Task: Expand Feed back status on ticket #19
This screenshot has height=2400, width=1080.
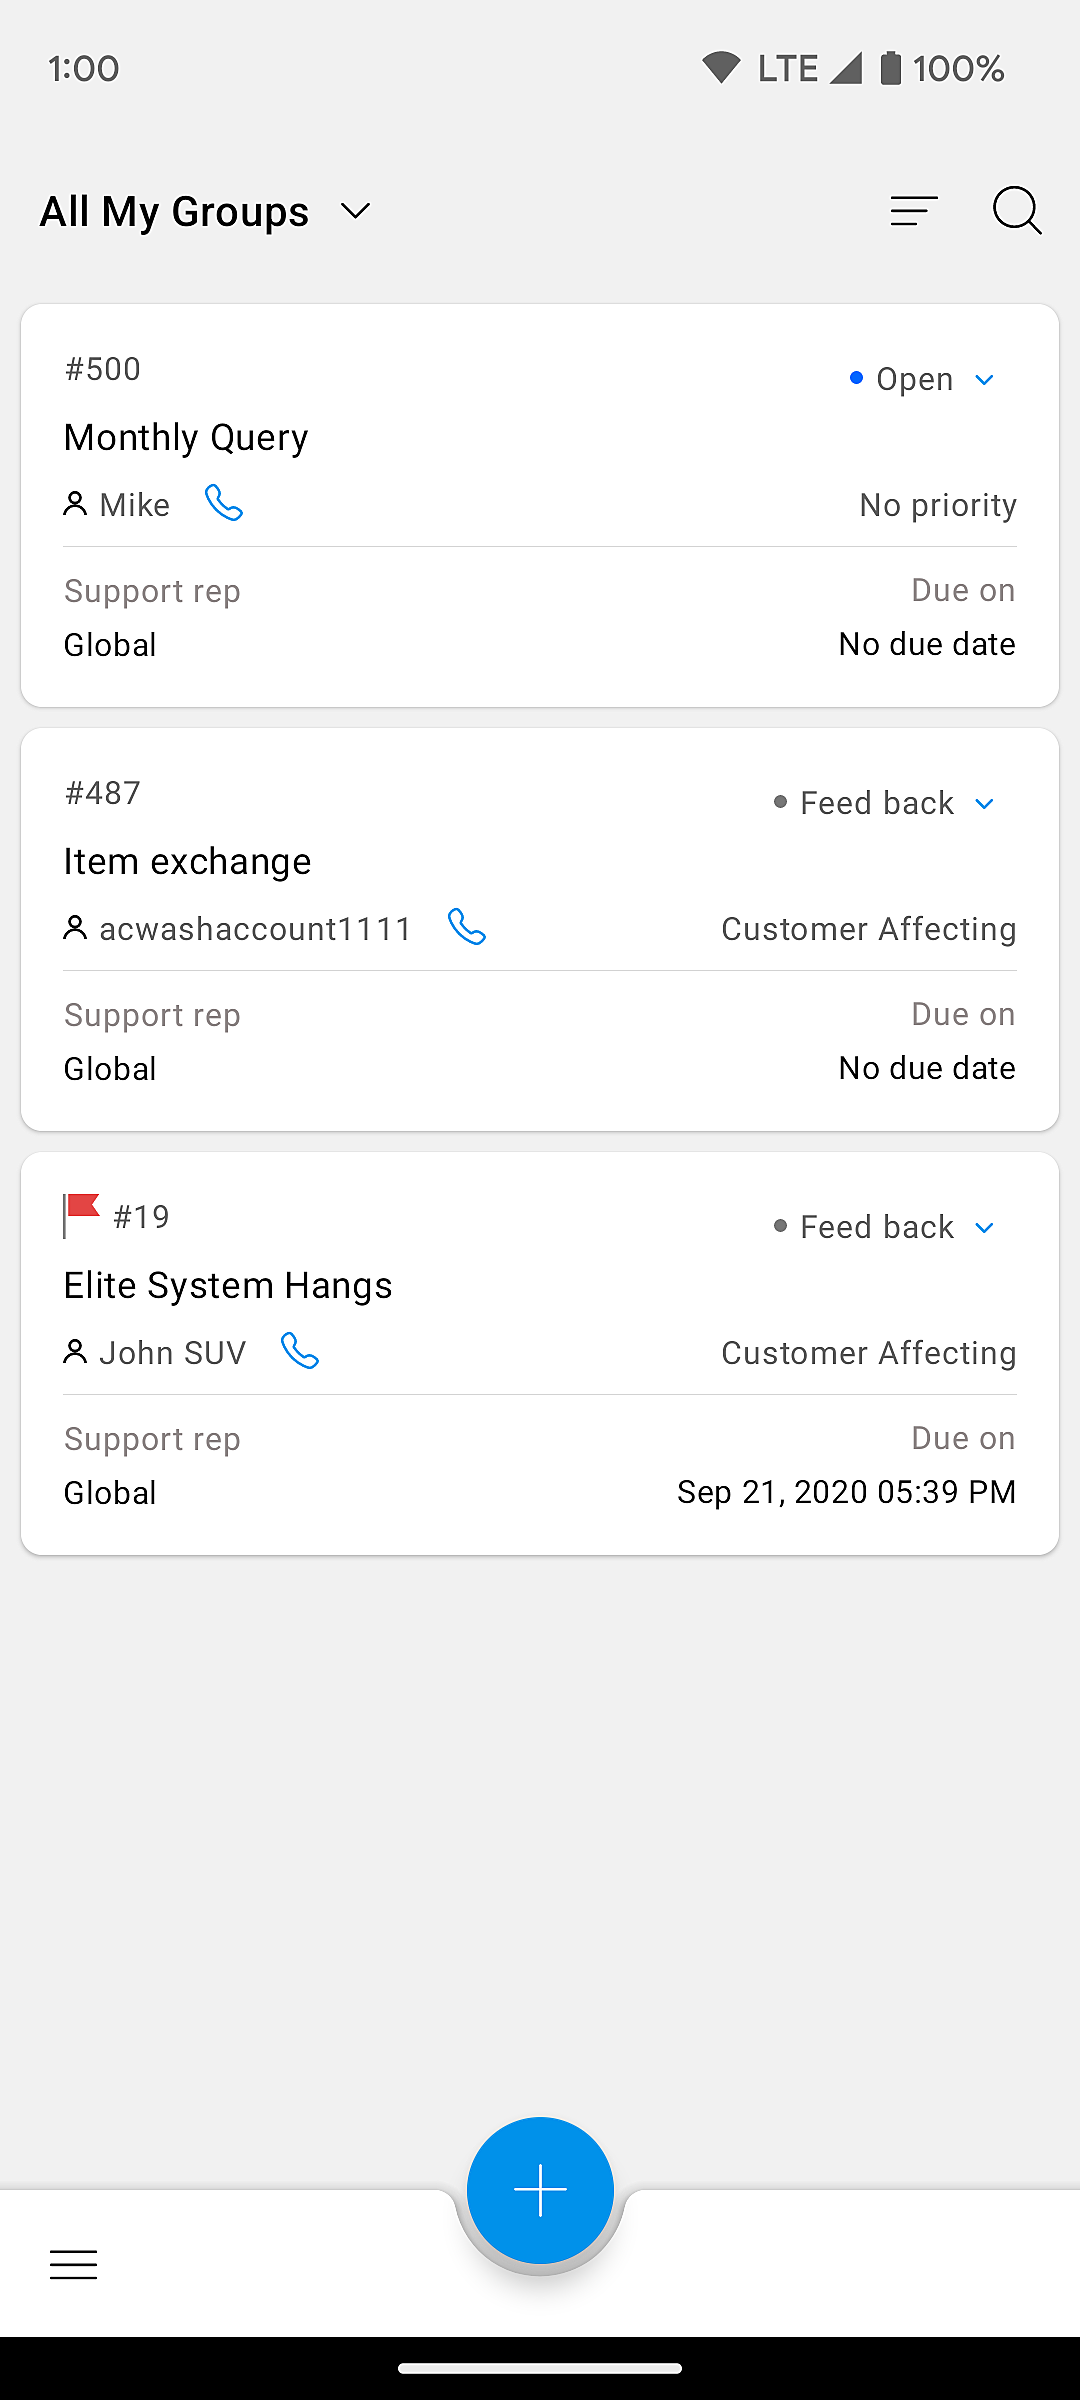Action: point(884,1228)
